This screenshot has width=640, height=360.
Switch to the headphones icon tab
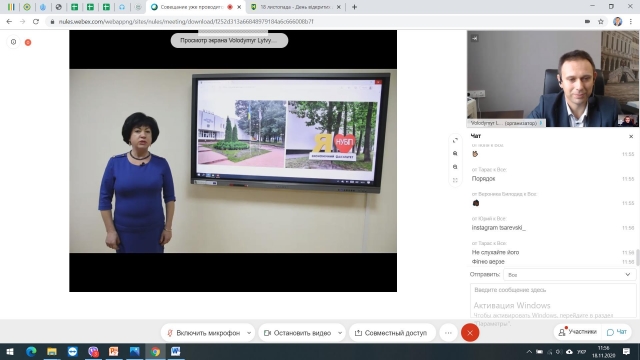point(122,7)
